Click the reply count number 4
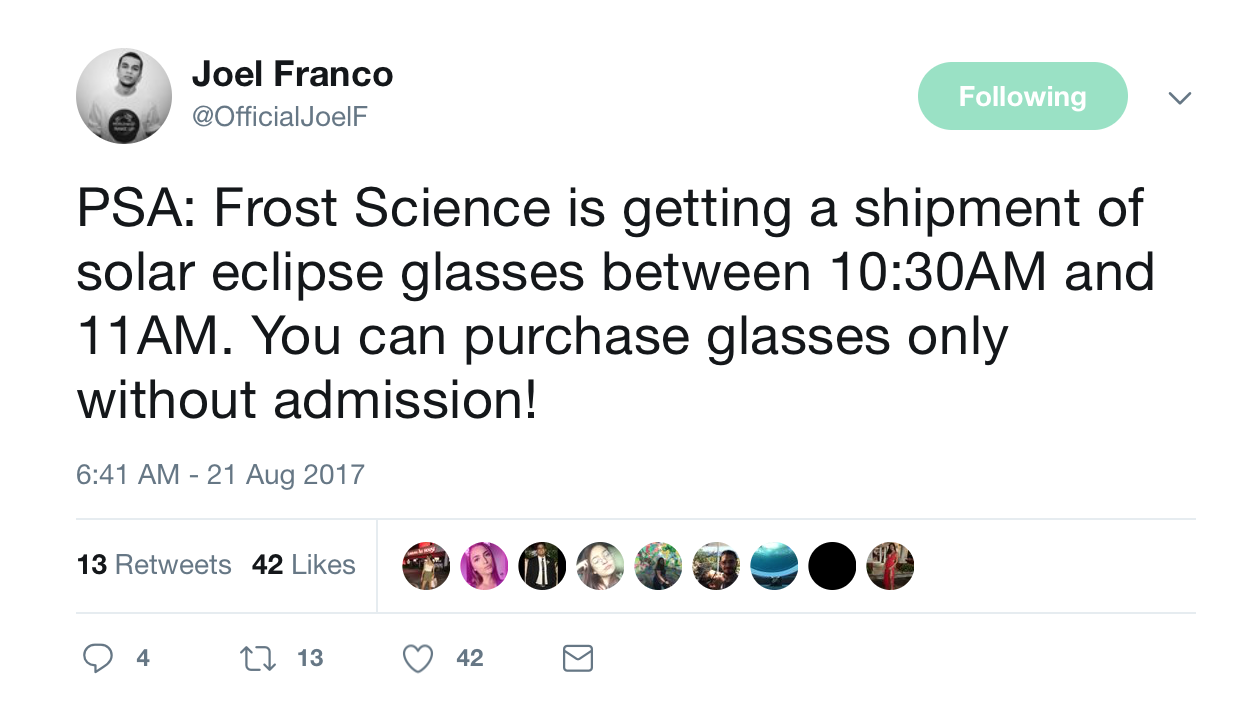1258x712 pixels. pos(143,658)
